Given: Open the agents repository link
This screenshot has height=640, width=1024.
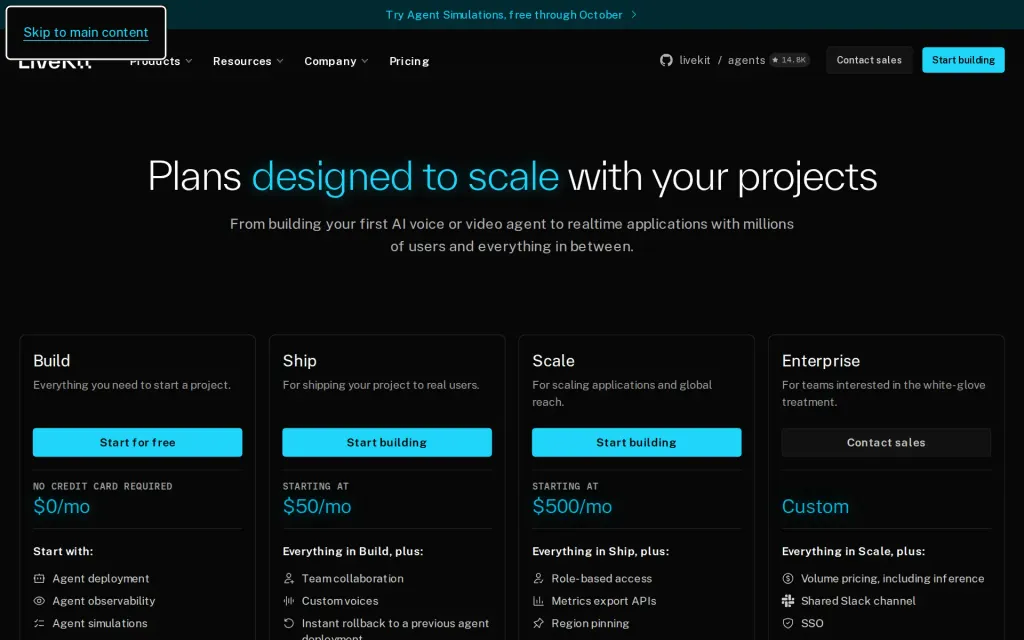Looking at the screenshot, I should (746, 60).
